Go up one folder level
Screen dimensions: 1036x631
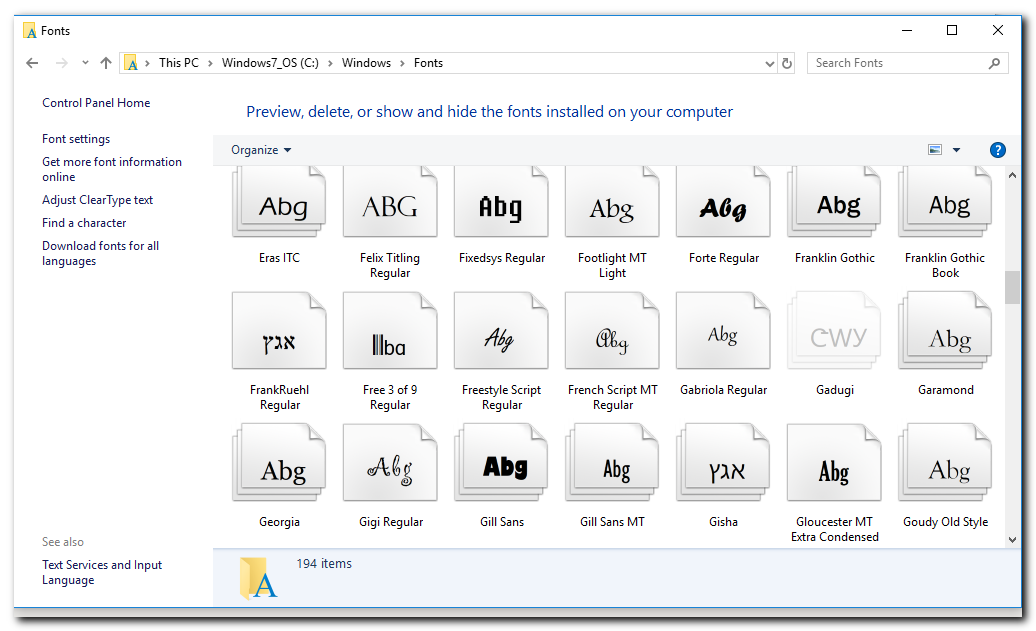point(106,63)
